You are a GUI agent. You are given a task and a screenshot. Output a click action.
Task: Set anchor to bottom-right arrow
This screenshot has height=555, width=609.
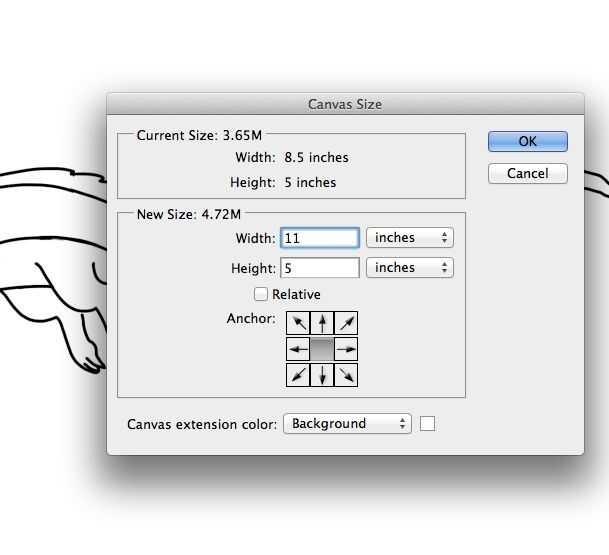(x=346, y=375)
